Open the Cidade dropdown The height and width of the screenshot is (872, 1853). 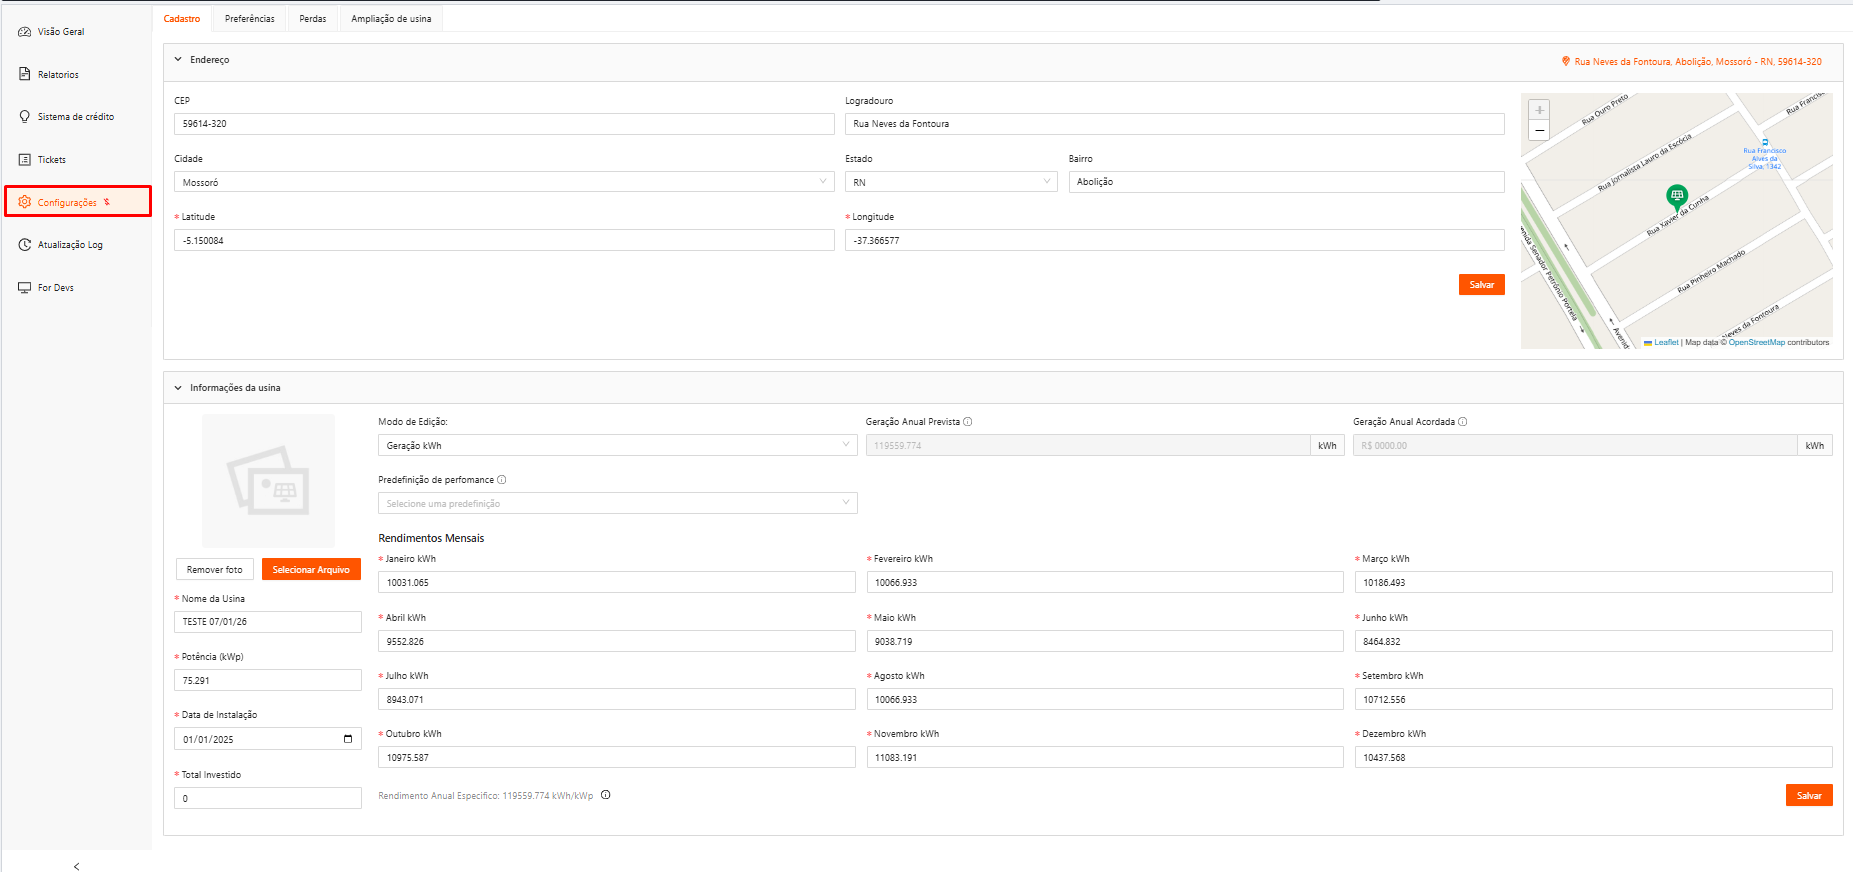pyautogui.click(x=504, y=182)
